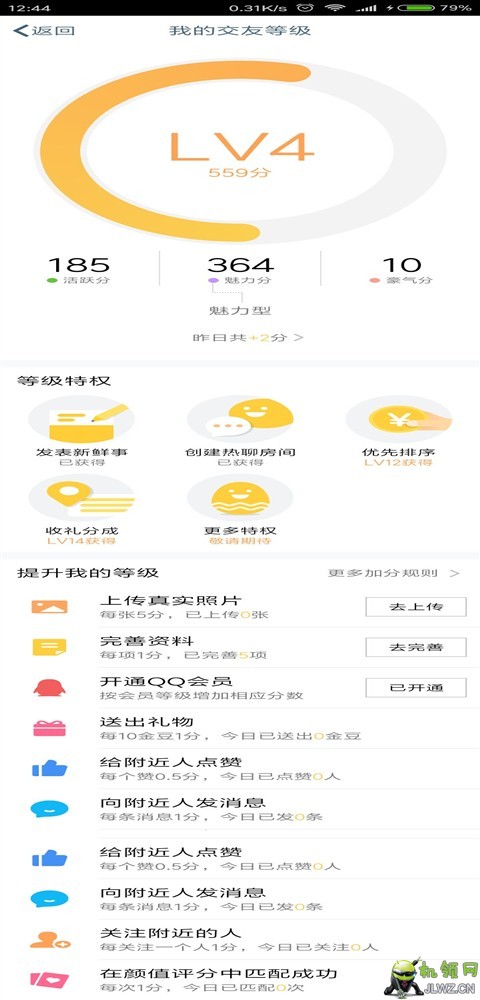Image resolution: width=480 pixels, height=1000 pixels.
Task: Tap the 关注附近的人 follow icon
Action: (50, 939)
